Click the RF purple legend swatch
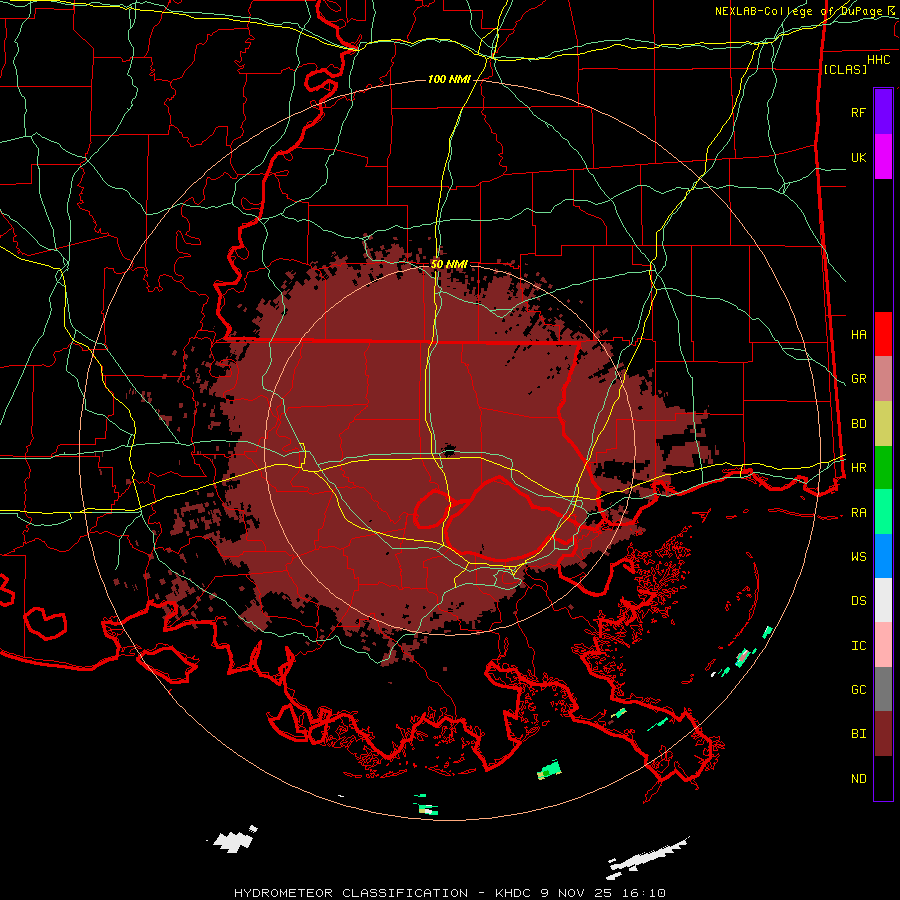900x900 pixels. 883,112
